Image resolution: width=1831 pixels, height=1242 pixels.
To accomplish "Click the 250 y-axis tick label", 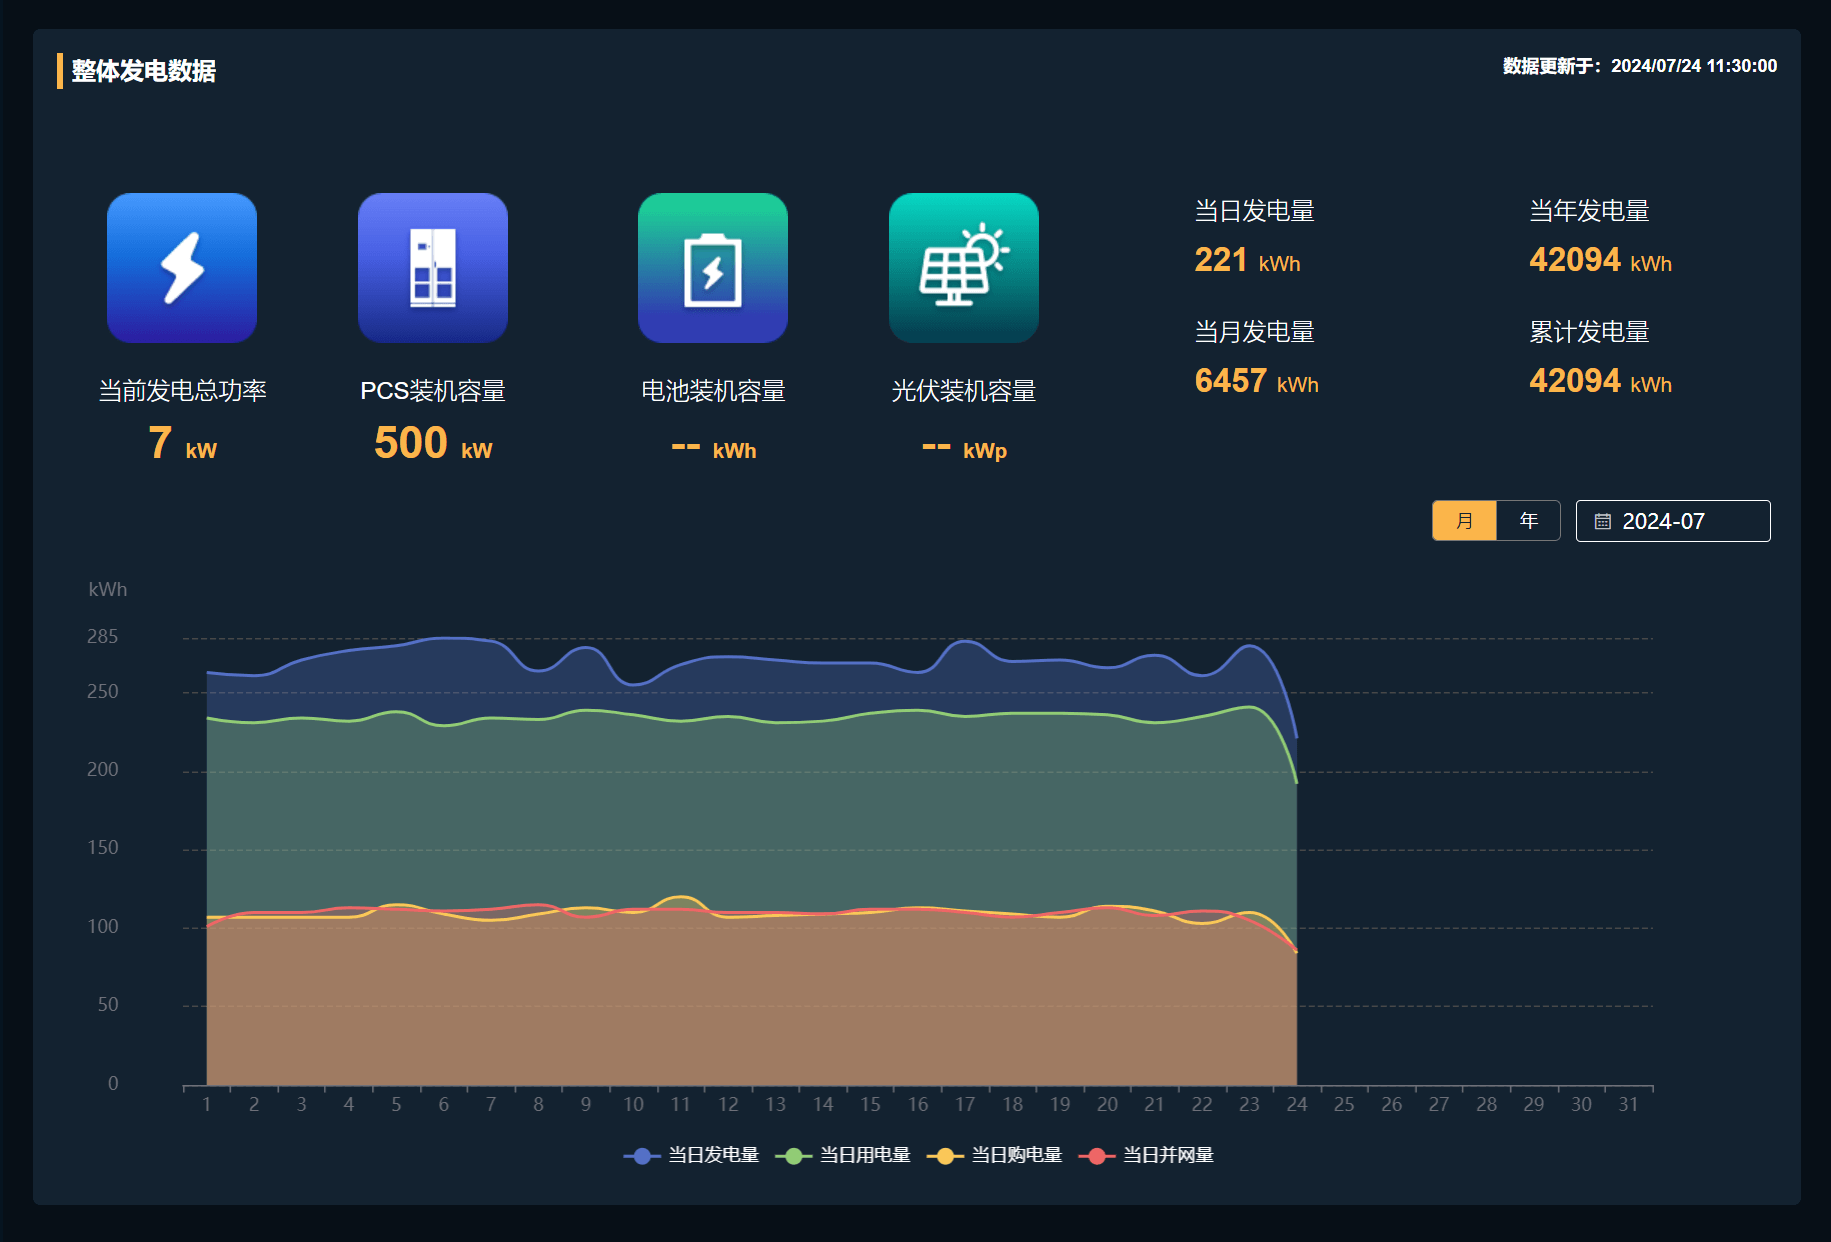I will click(102, 692).
